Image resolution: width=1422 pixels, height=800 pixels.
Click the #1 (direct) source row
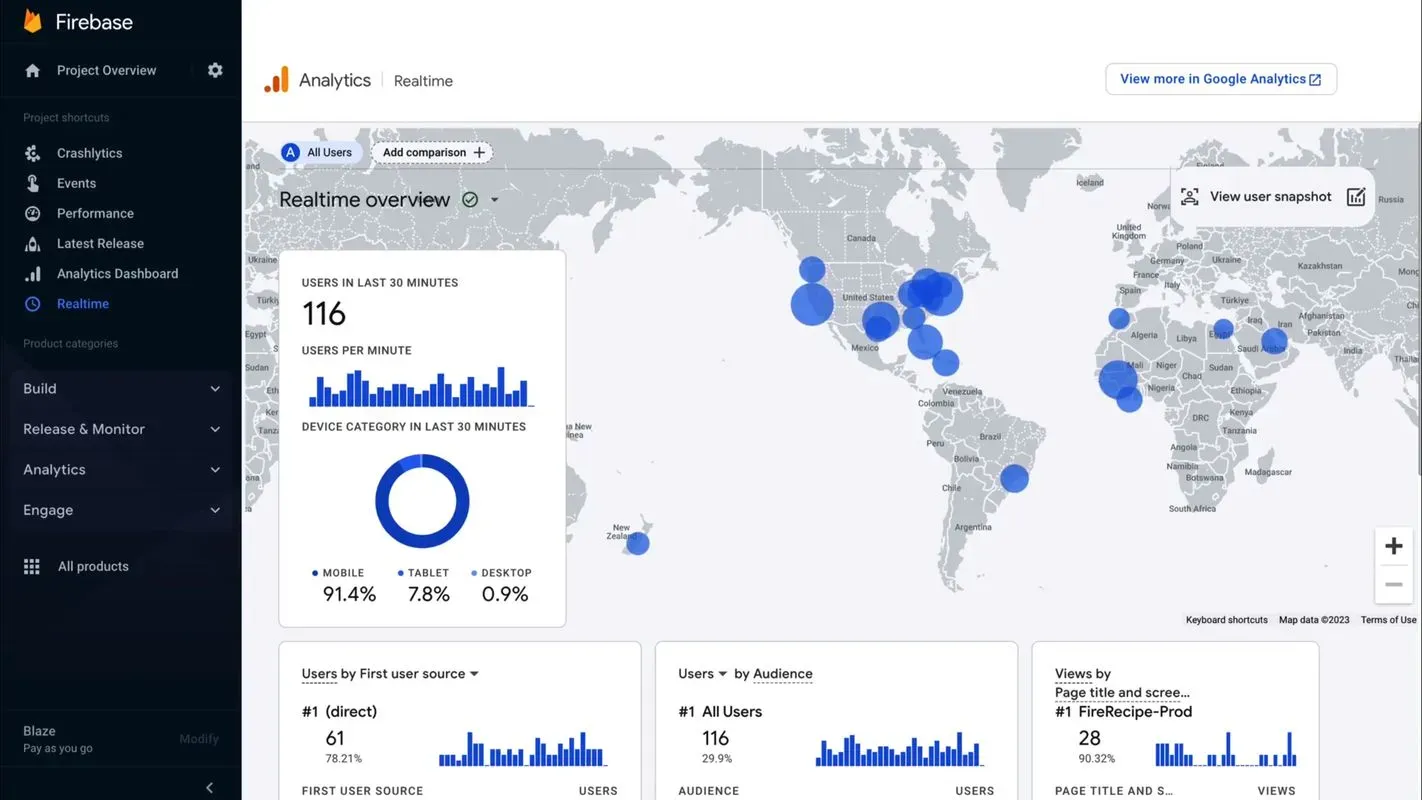(339, 712)
